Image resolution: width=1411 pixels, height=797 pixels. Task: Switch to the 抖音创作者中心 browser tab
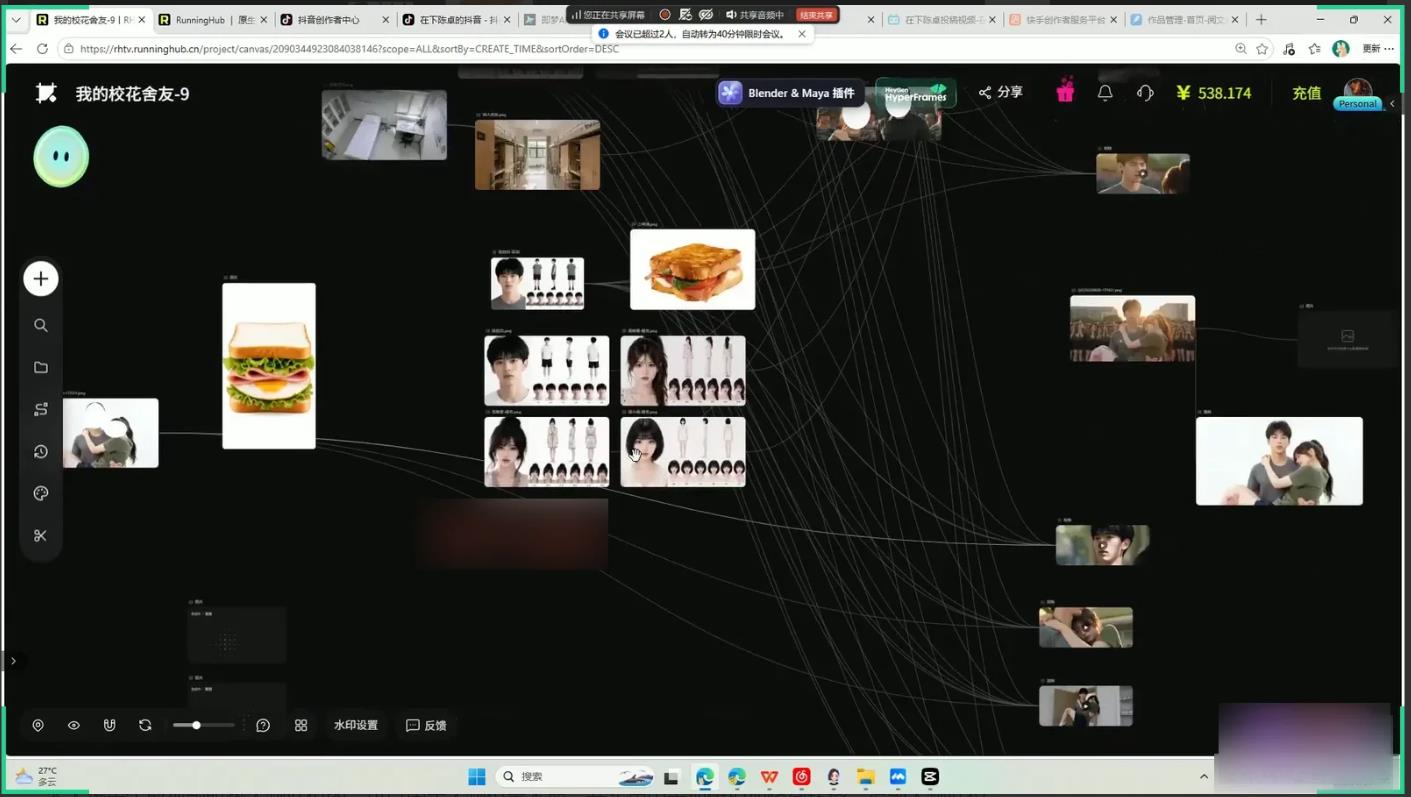pos(335,19)
